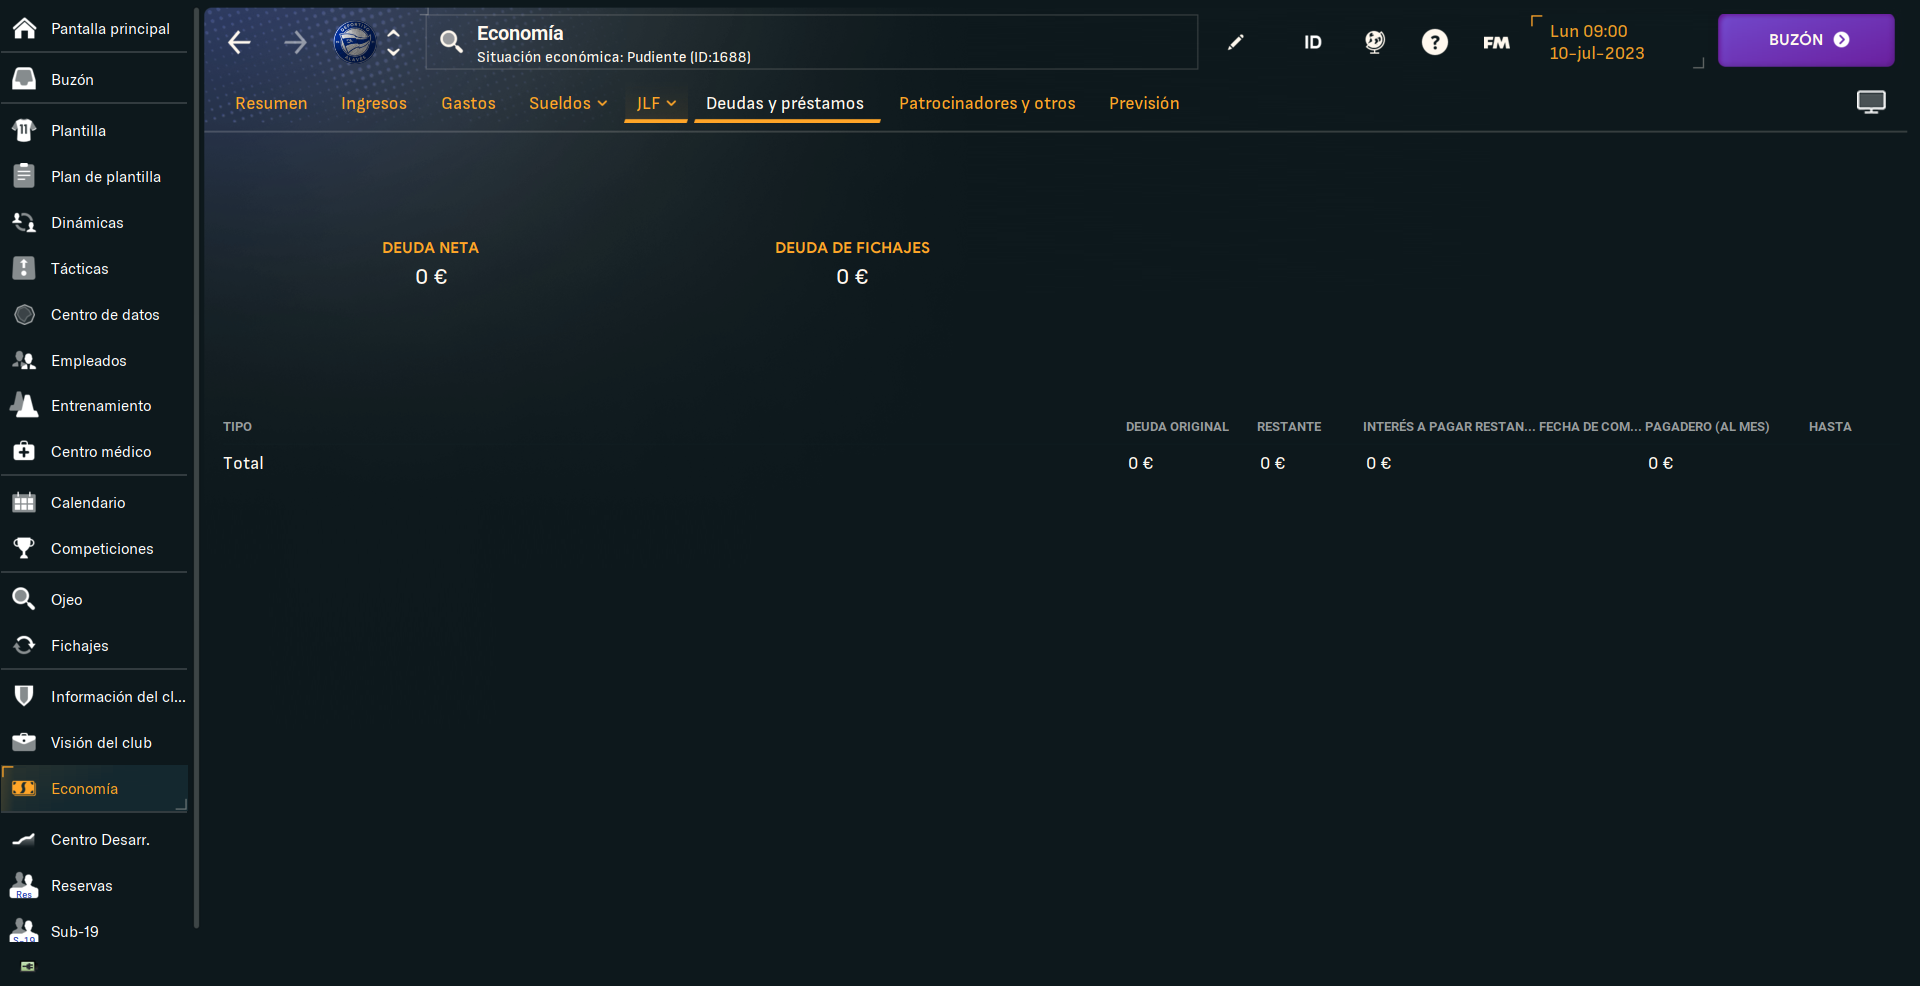This screenshot has height=986, width=1920.
Task: Open Plan de plantilla icon
Action: (x=24, y=176)
